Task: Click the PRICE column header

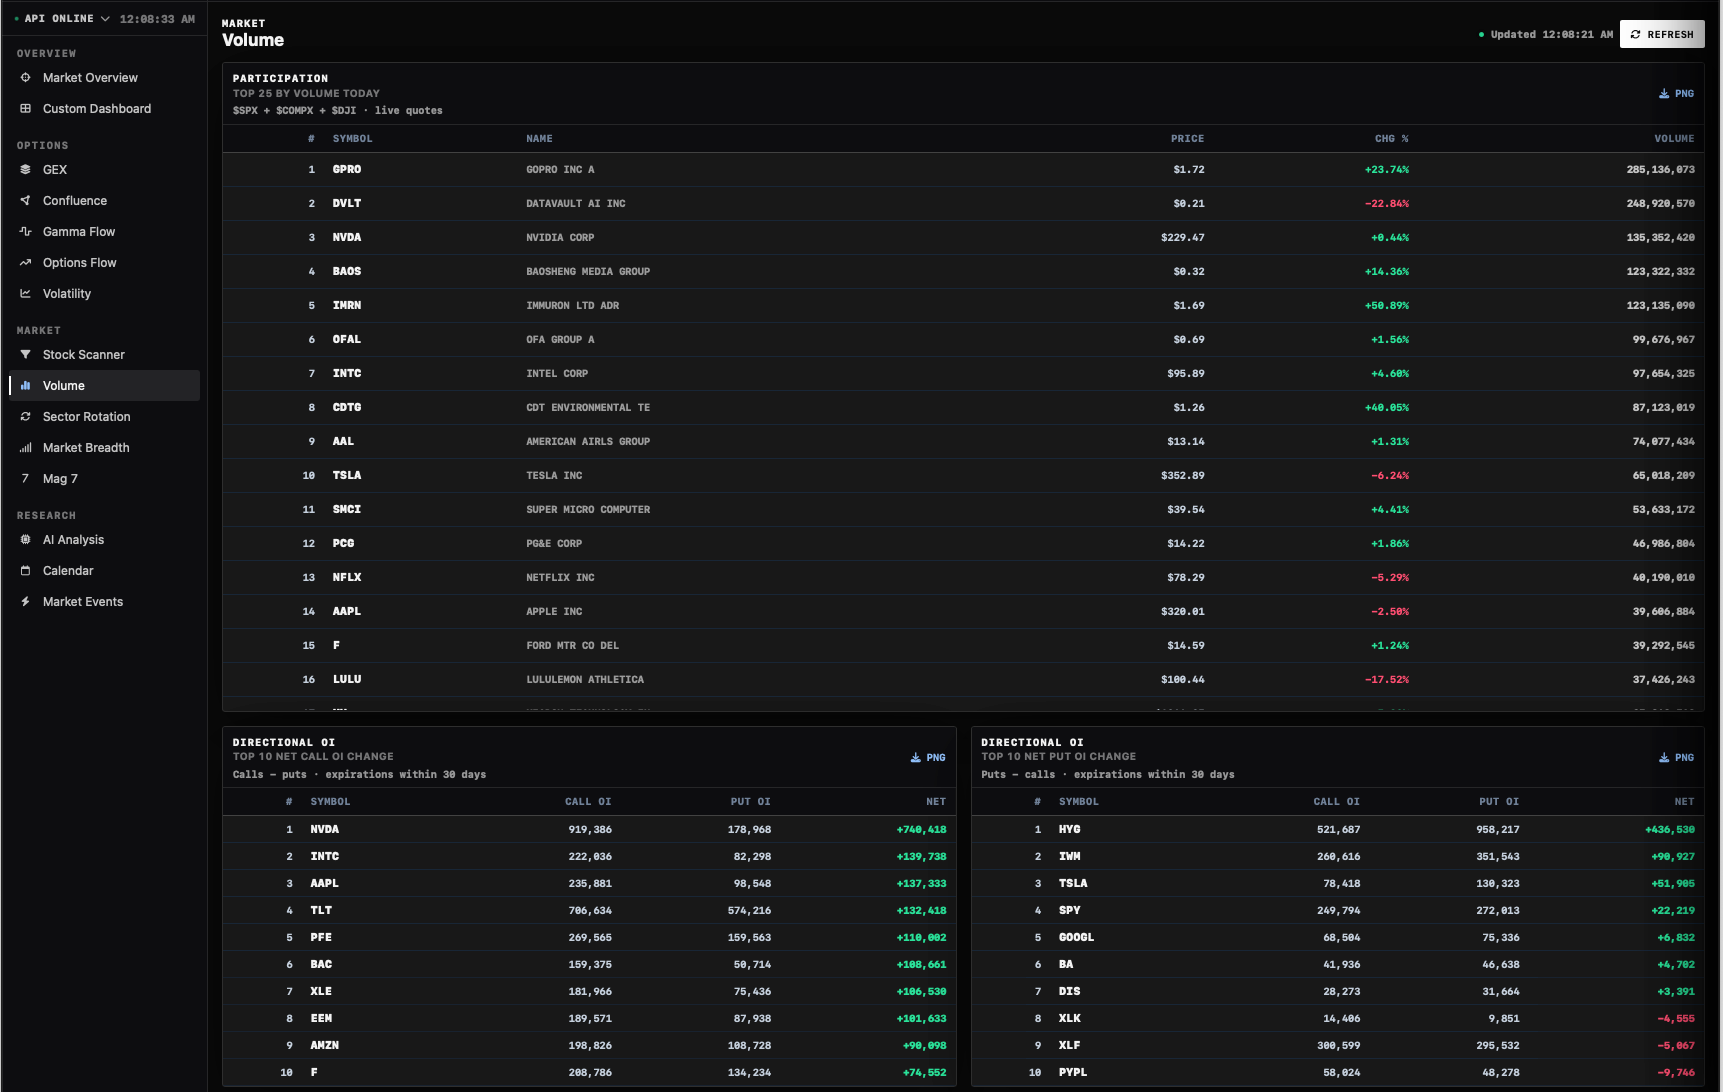Action: coord(1187,138)
